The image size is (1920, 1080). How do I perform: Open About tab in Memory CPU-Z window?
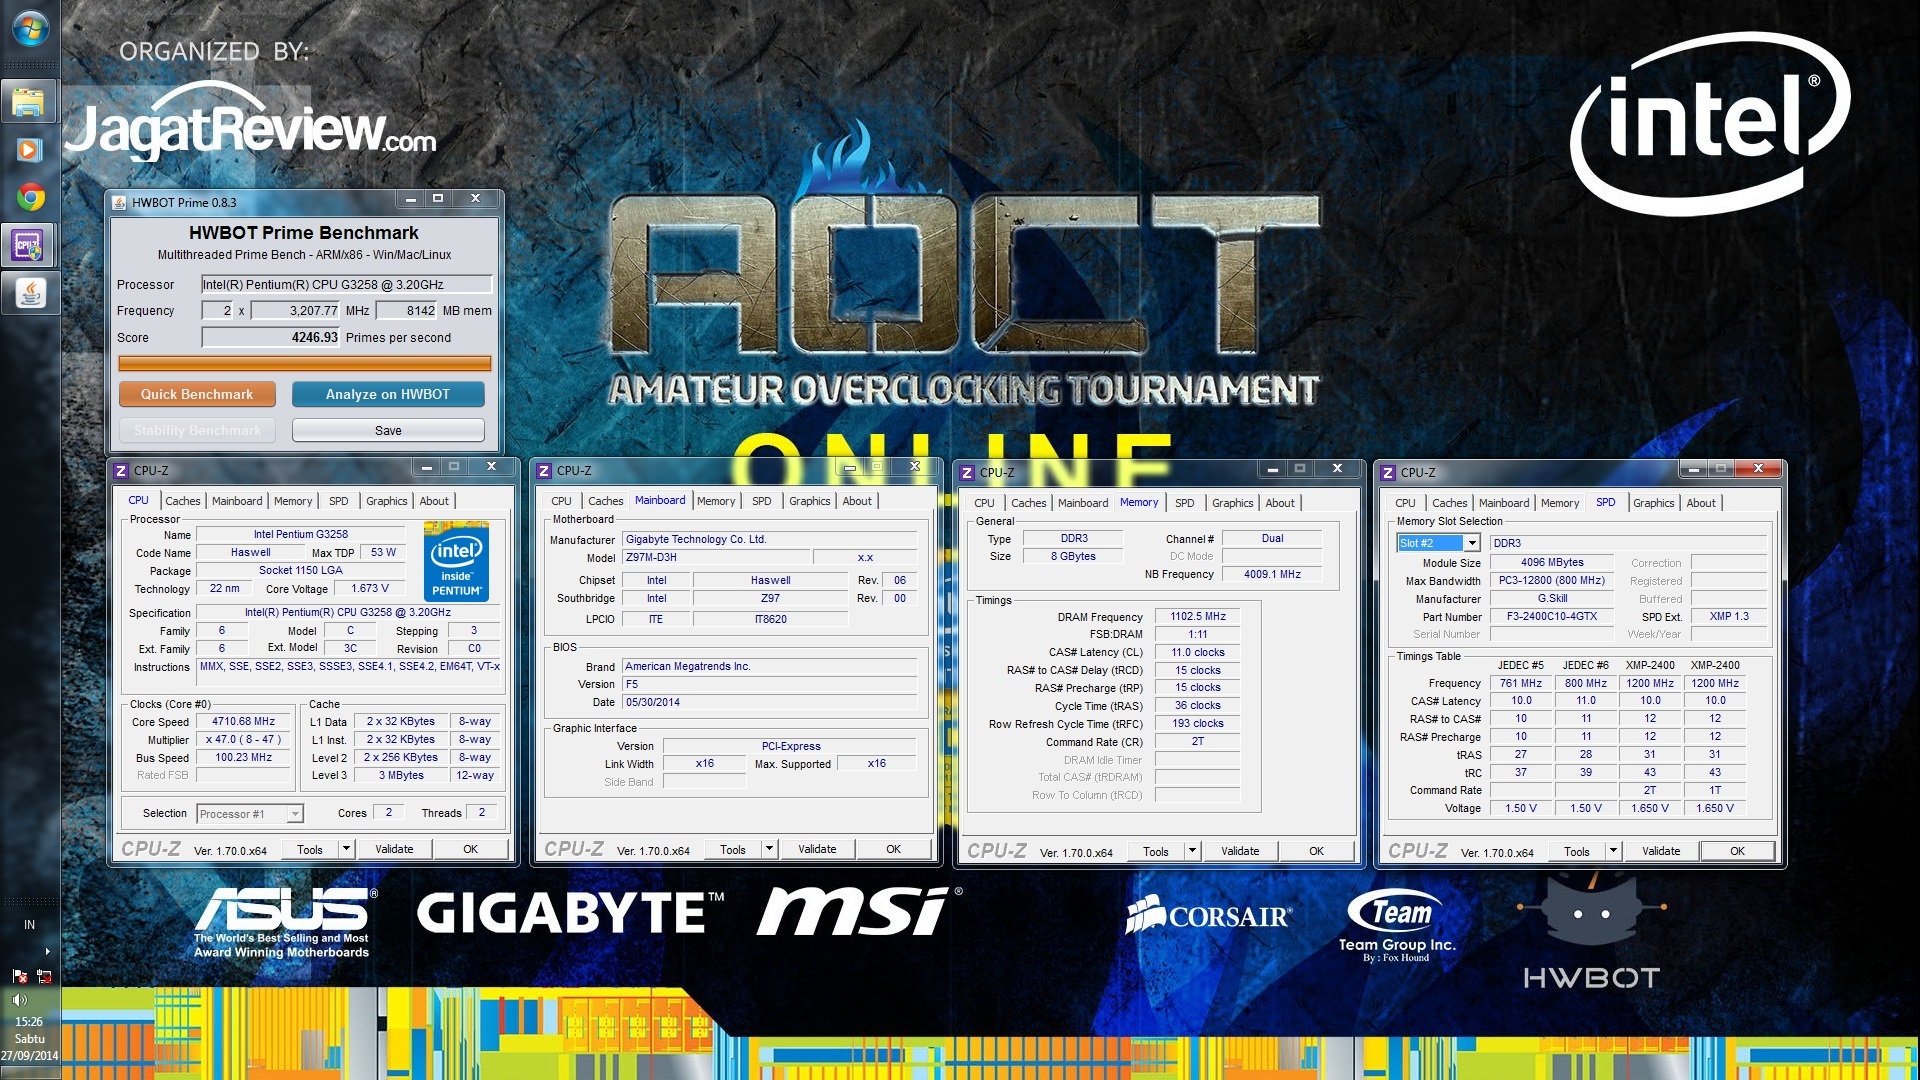coord(1280,503)
